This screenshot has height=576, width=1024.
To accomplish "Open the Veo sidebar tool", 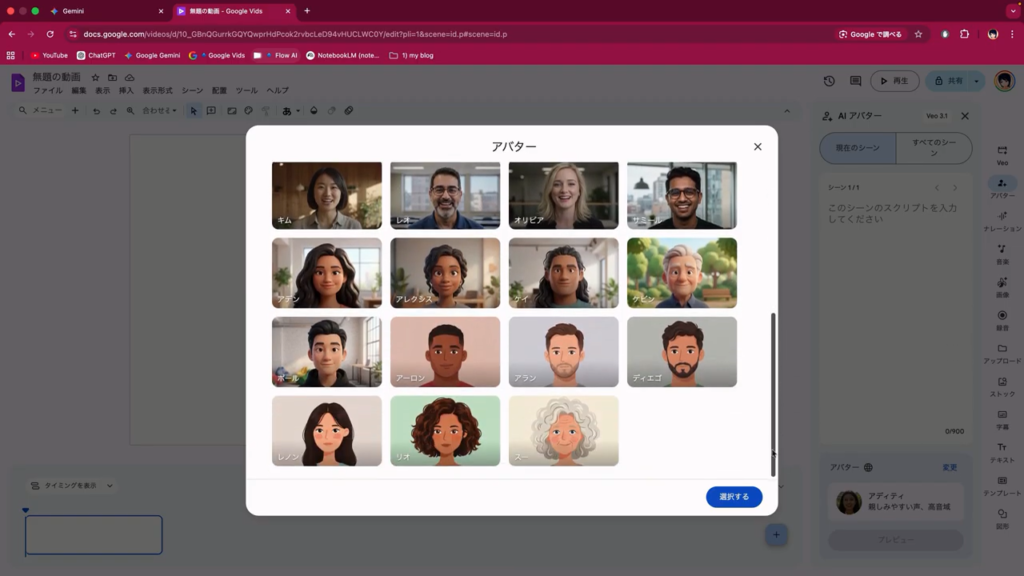I will 1002,153.
